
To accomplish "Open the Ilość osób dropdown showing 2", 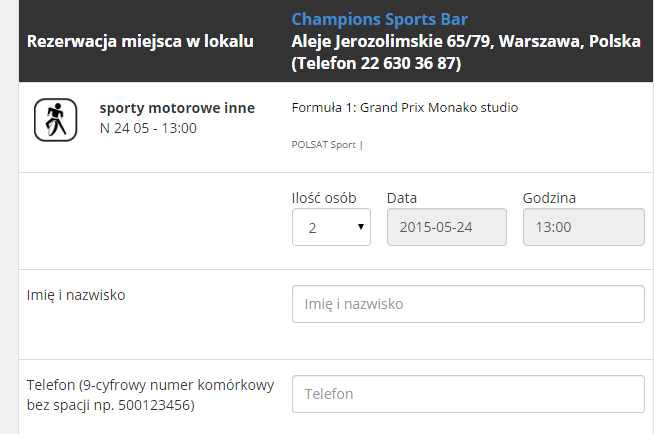I will [x=331, y=227].
